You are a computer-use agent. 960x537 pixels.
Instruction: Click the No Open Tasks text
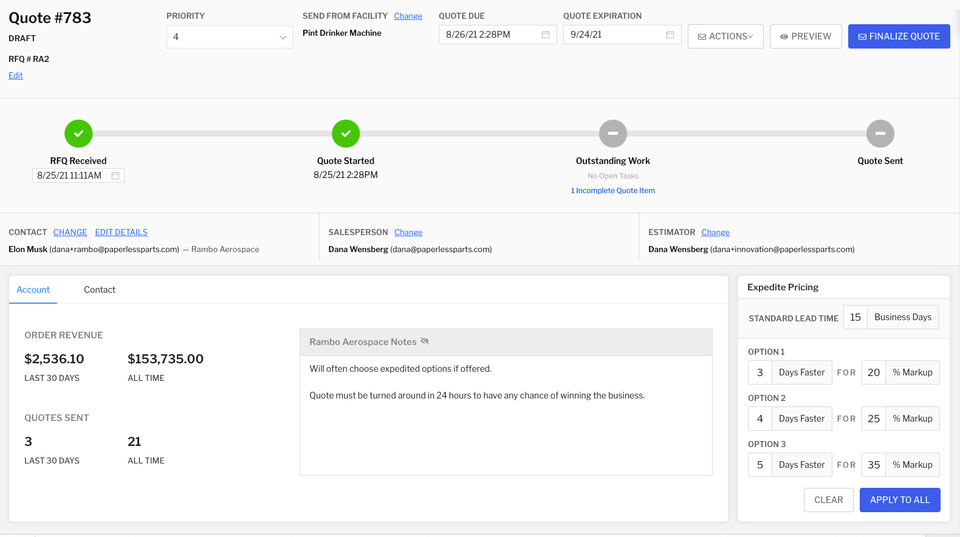[x=613, y=176]
